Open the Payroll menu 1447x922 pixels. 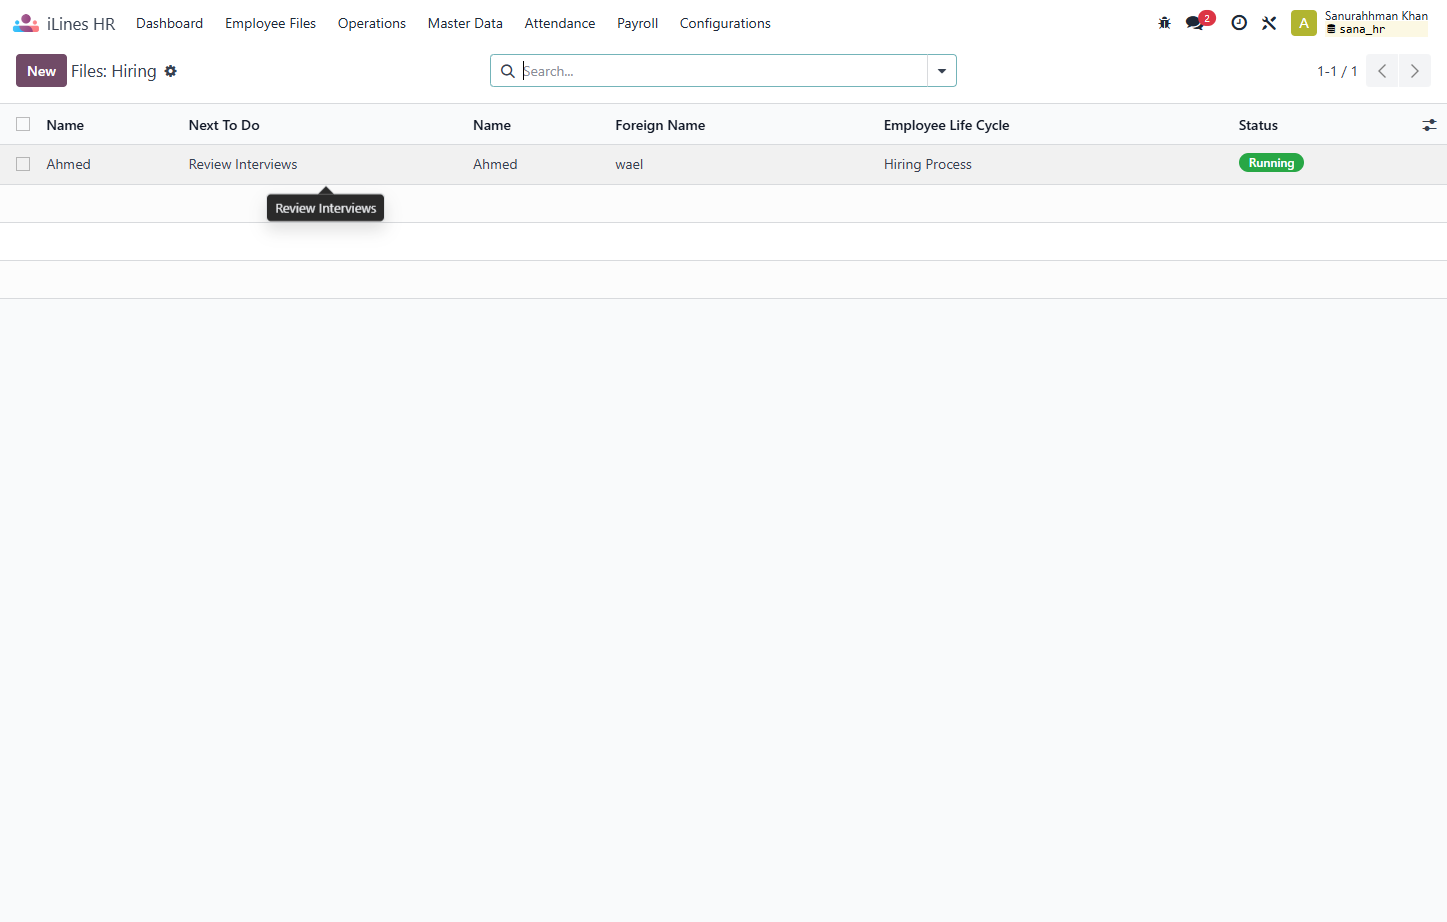[x=637, y=23]
